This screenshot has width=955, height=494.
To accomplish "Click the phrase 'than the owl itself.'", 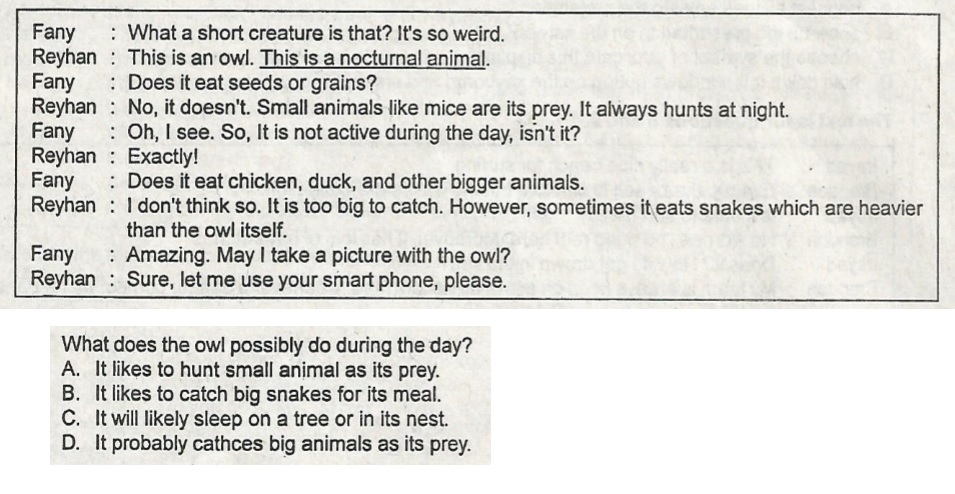I will point(206,230).
